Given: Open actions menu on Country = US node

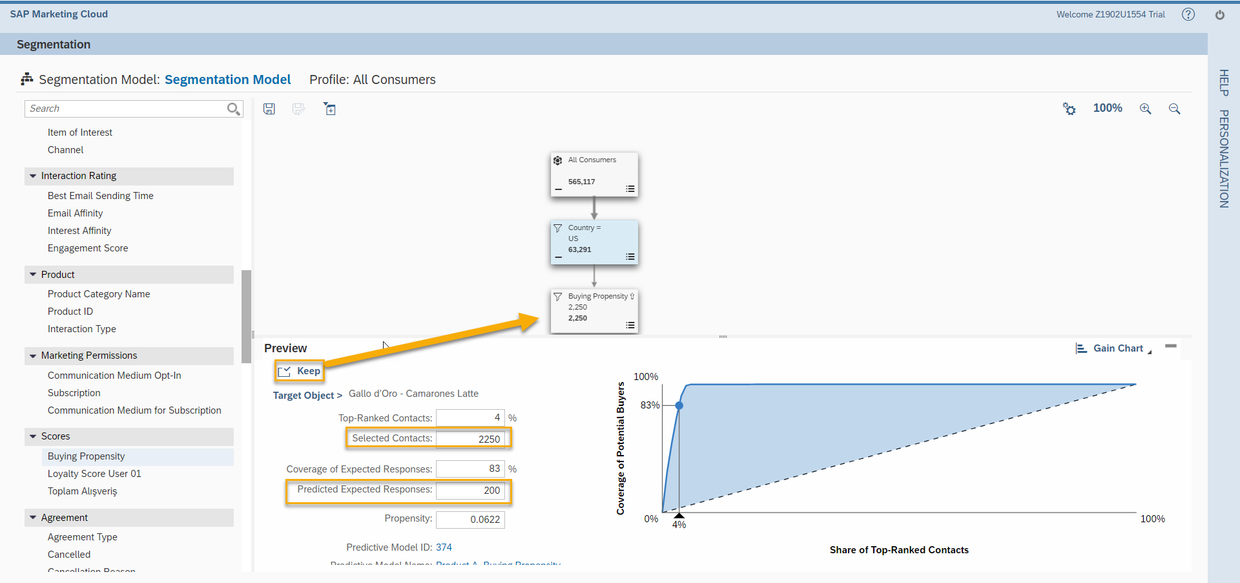Looking at the screenshot, I should (630, 257).
